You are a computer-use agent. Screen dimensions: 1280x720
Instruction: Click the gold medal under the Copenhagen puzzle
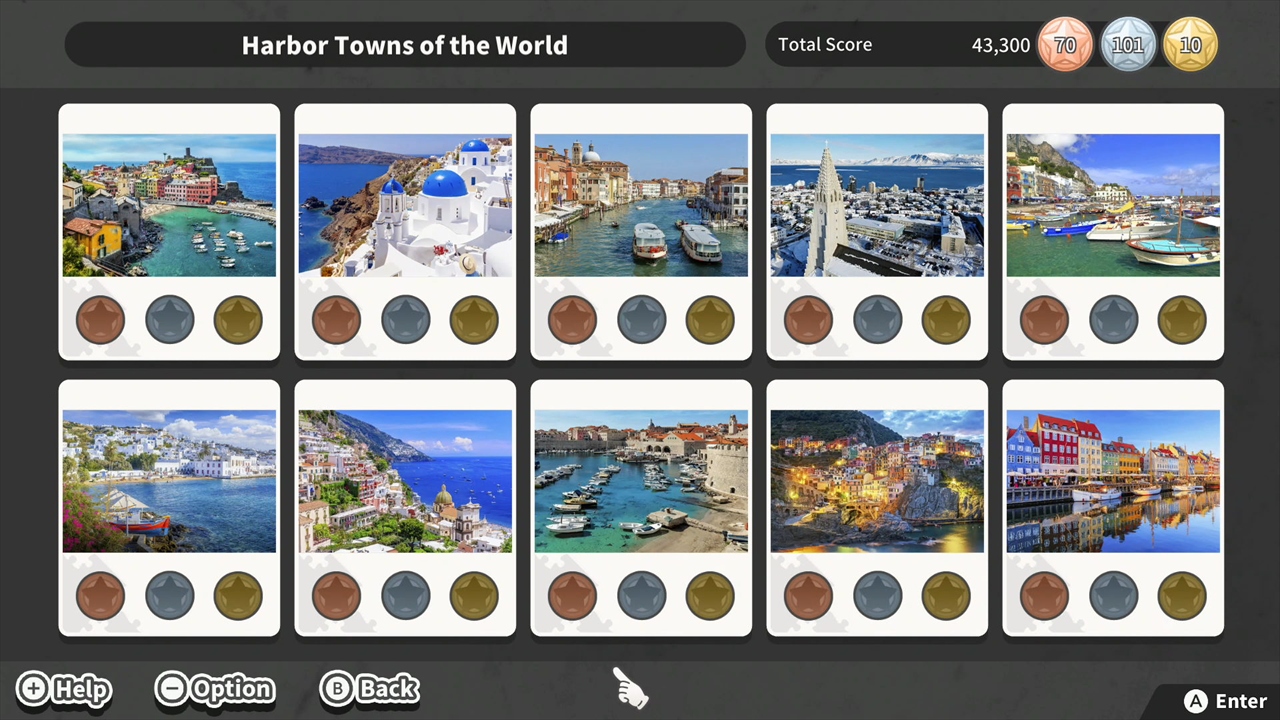click(1182, 596)
